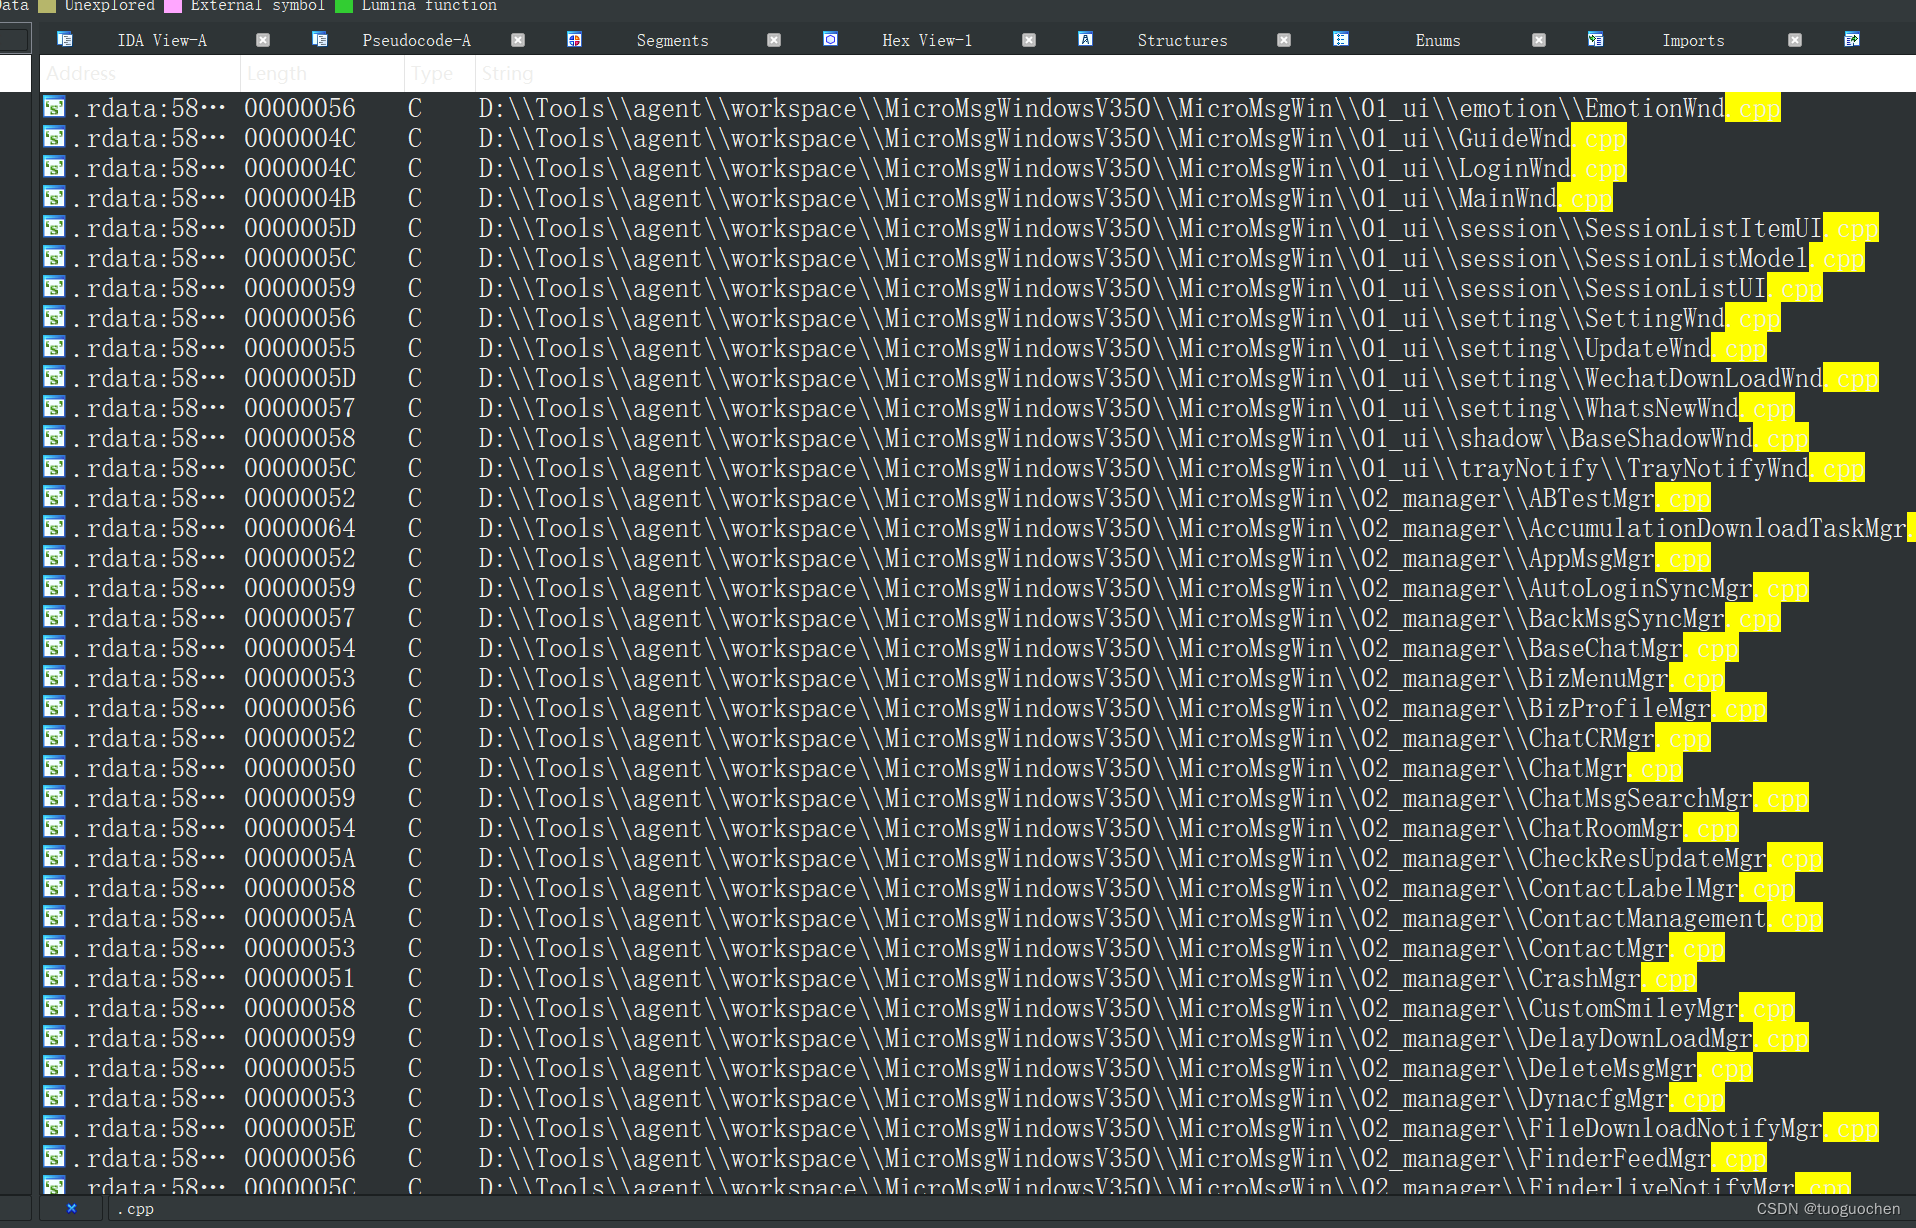Close the IDA View-A tab
This screenshot has width=1916, height=1228.
[263, 40]
